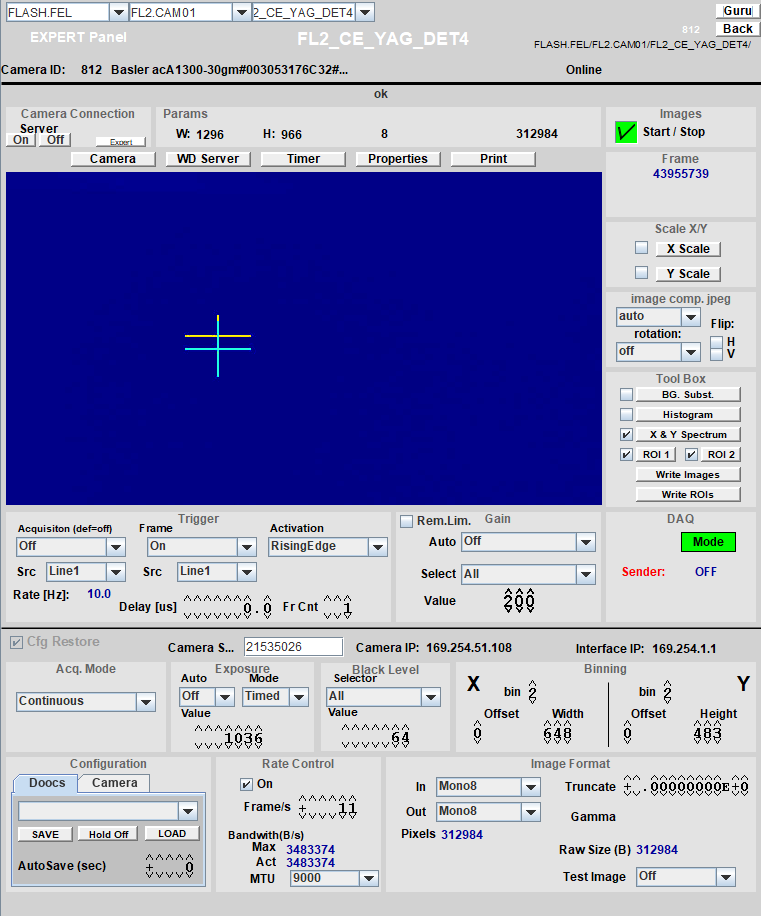This screenshot has height=916, width=761.
Task: Click the X & Y Spectrum button
Action: [687, 435]
